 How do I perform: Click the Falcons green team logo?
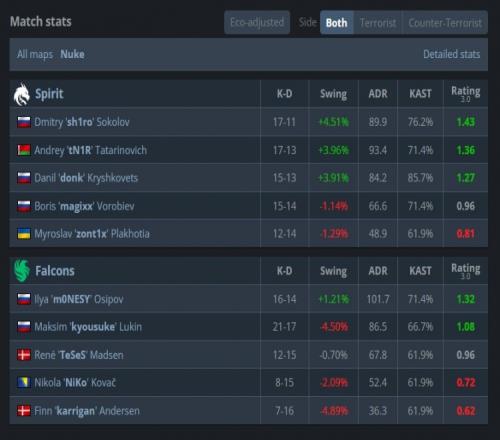(22, 271)
